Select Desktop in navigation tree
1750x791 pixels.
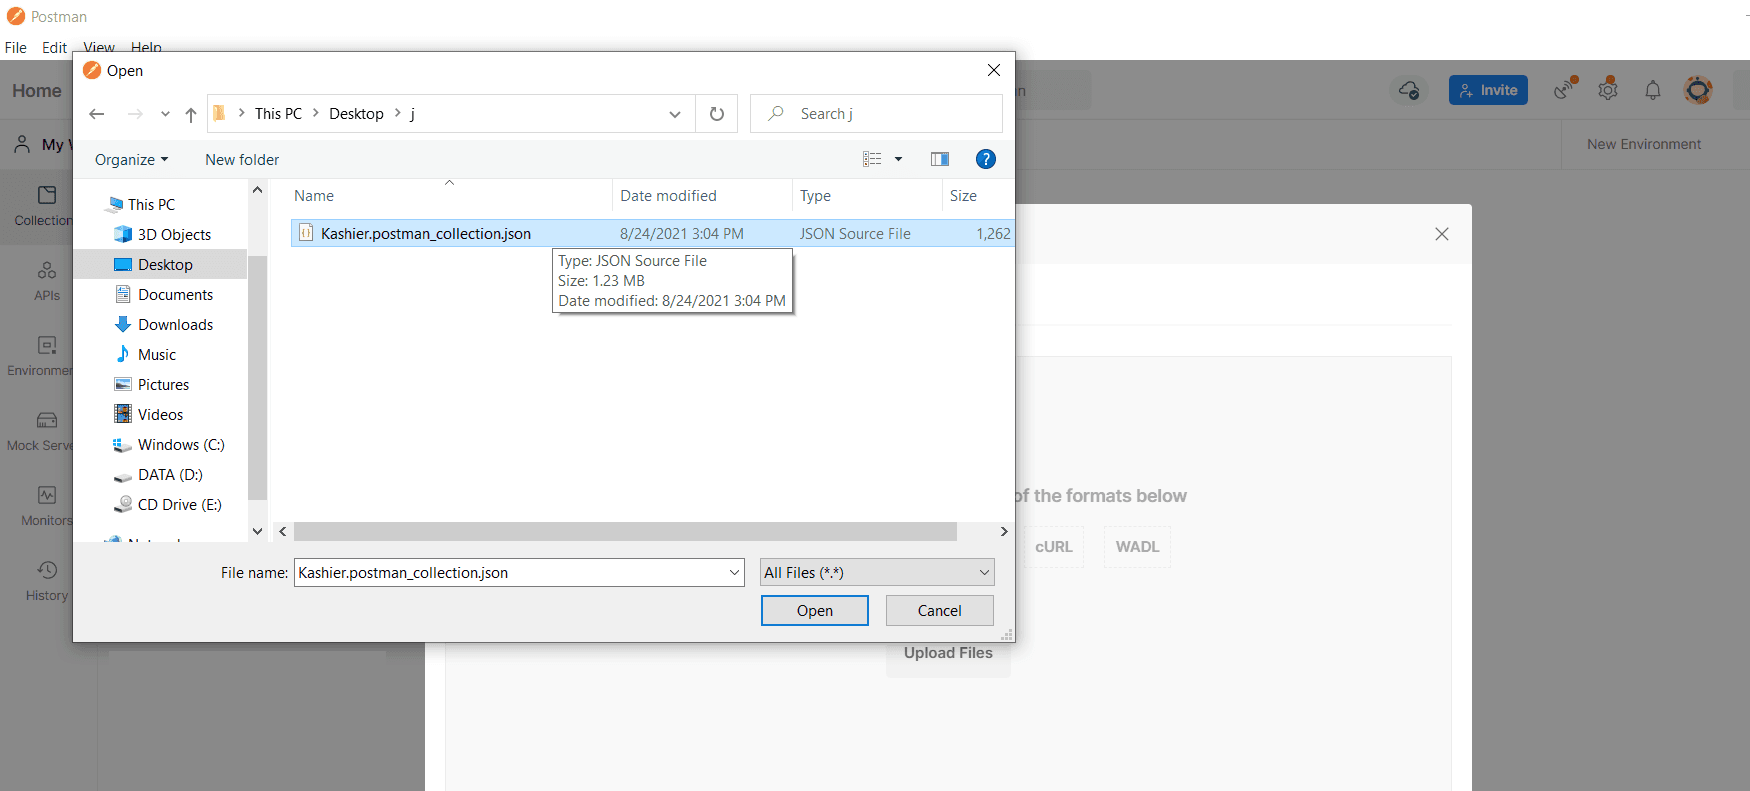(165, 264)
